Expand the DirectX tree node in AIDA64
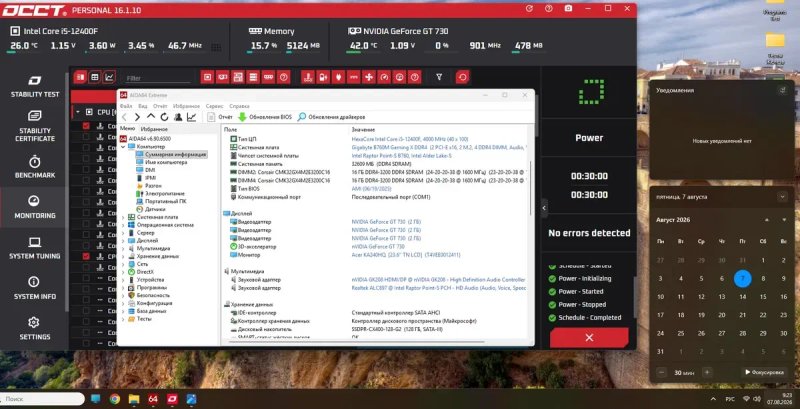Image resolution: width=800 pixels, height=409 pixels. pyautogui.click(x=123, y=272)
